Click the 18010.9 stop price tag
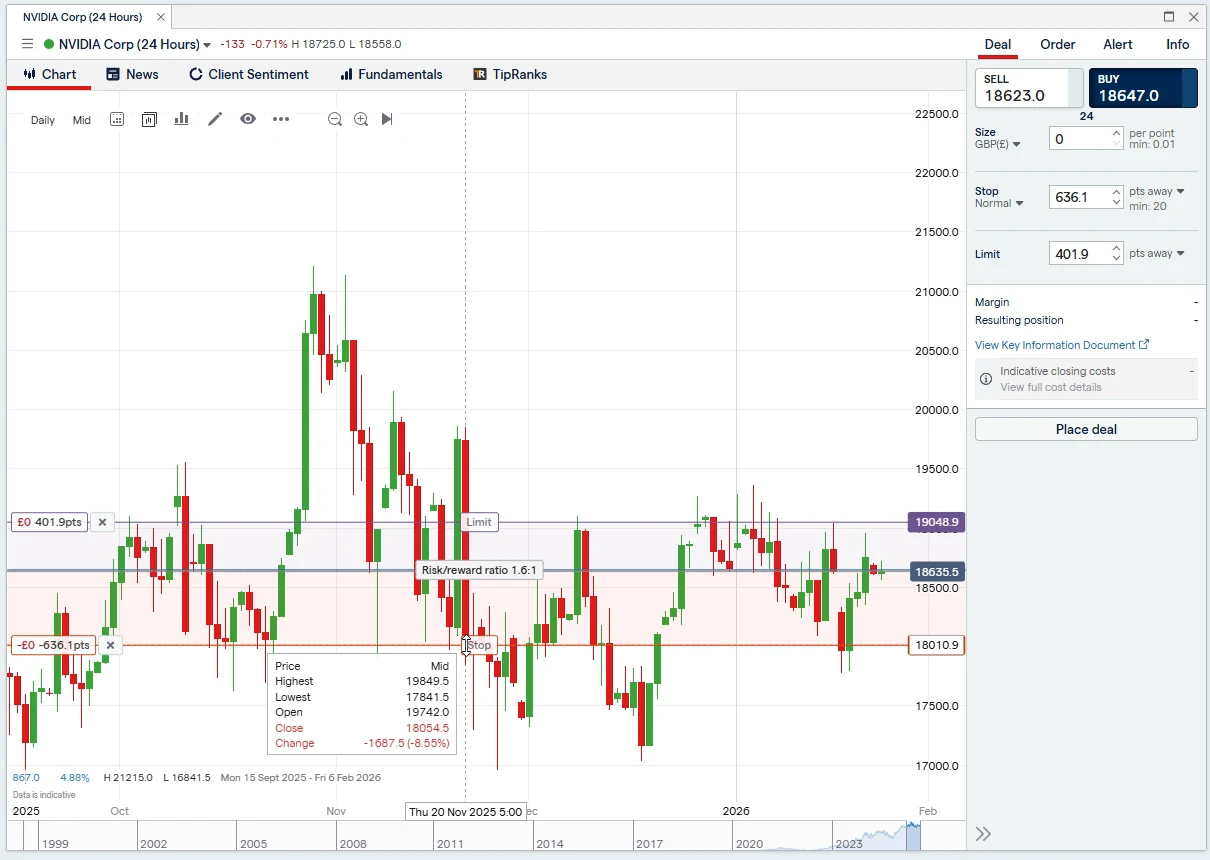 point(936,645)
